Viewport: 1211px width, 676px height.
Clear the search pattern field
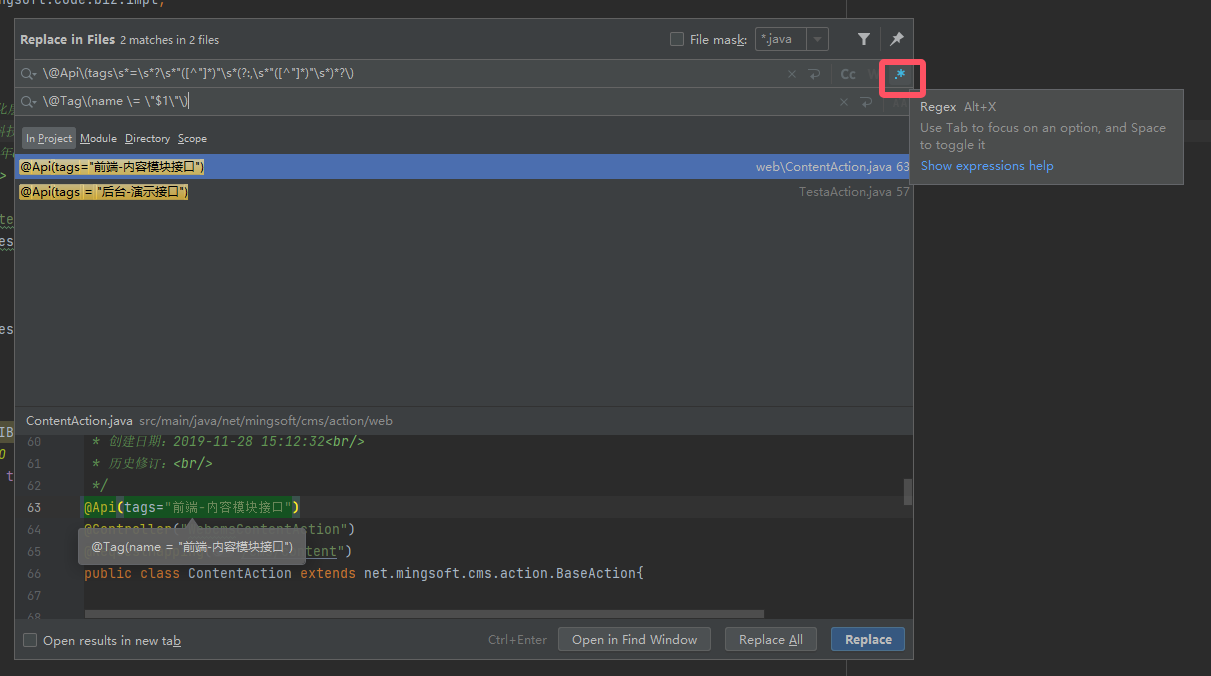(792, 74)
